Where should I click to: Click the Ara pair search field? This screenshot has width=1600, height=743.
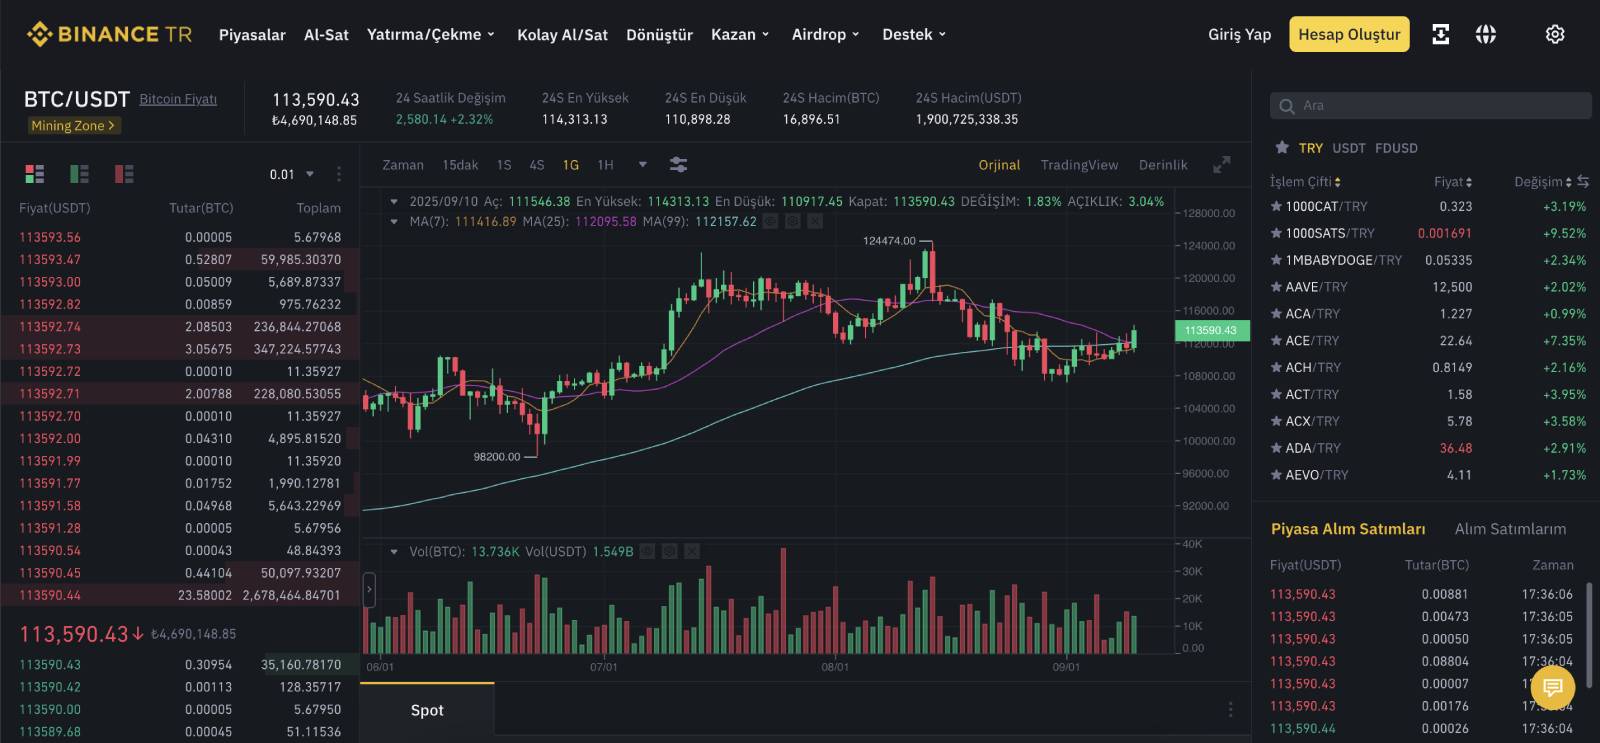pos(1431,106)
